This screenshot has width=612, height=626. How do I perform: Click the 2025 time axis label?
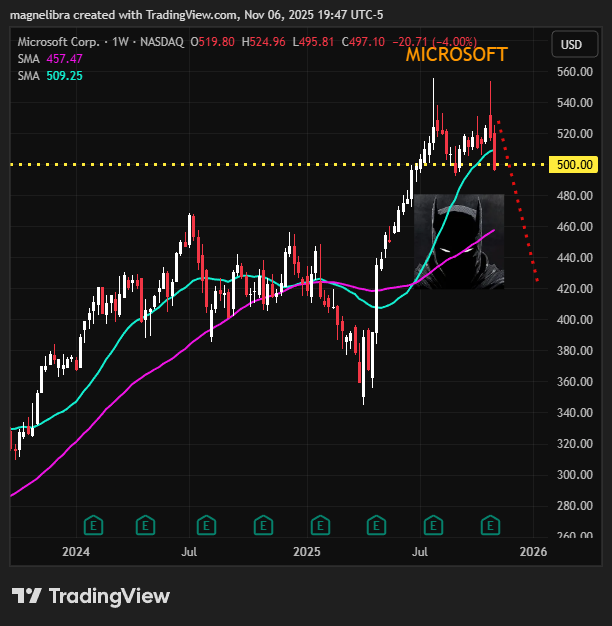coord(307,552)
